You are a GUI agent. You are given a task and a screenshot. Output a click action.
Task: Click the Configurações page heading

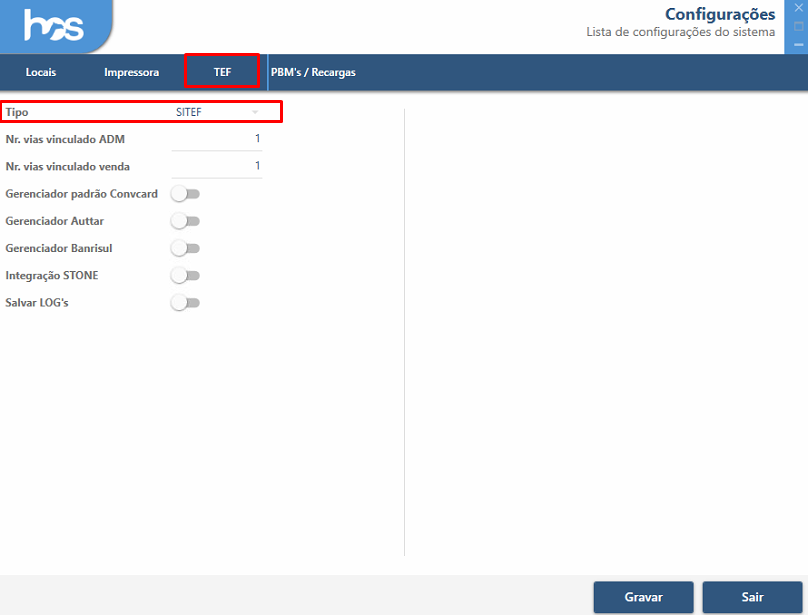click(x=720, y=14)
